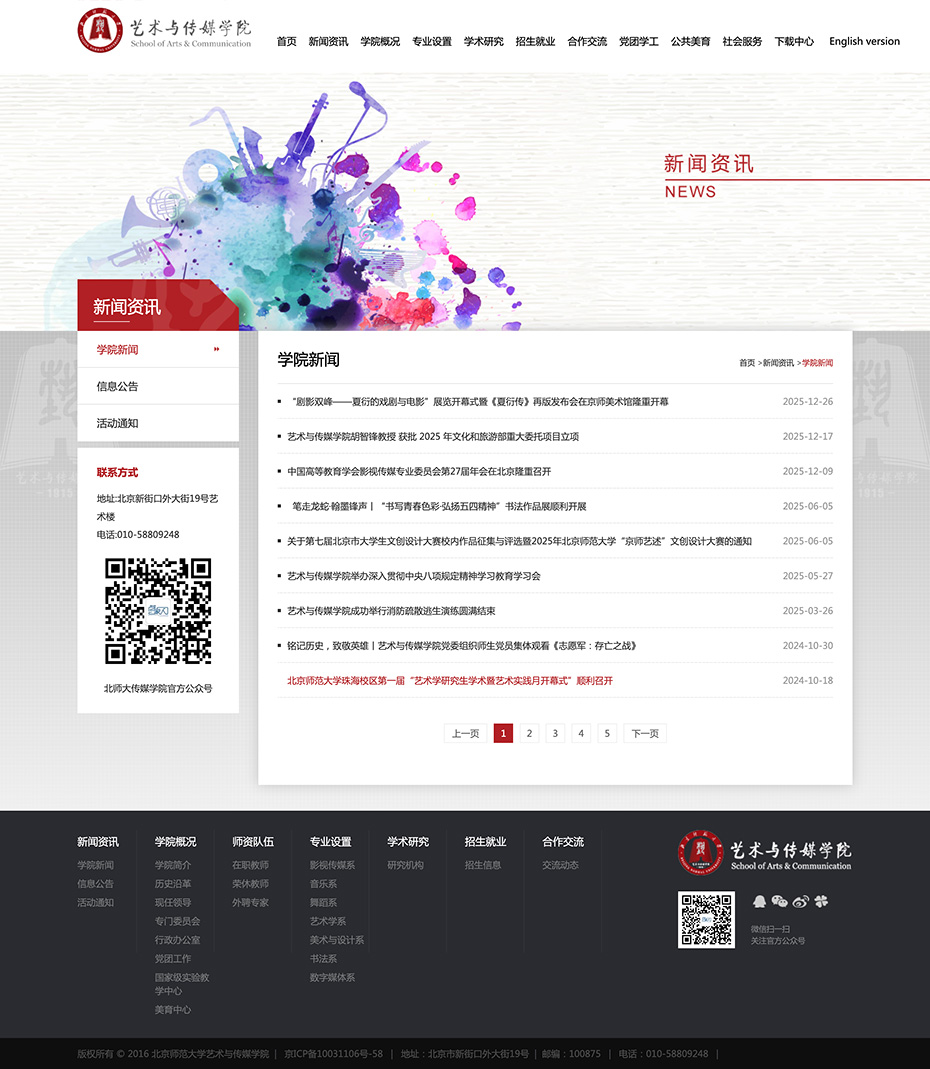This screenshot has width=930, height=1069.
Task: Click the QQ penguin icon in footer
Action: pyautogui.click(x=759, y=901)
